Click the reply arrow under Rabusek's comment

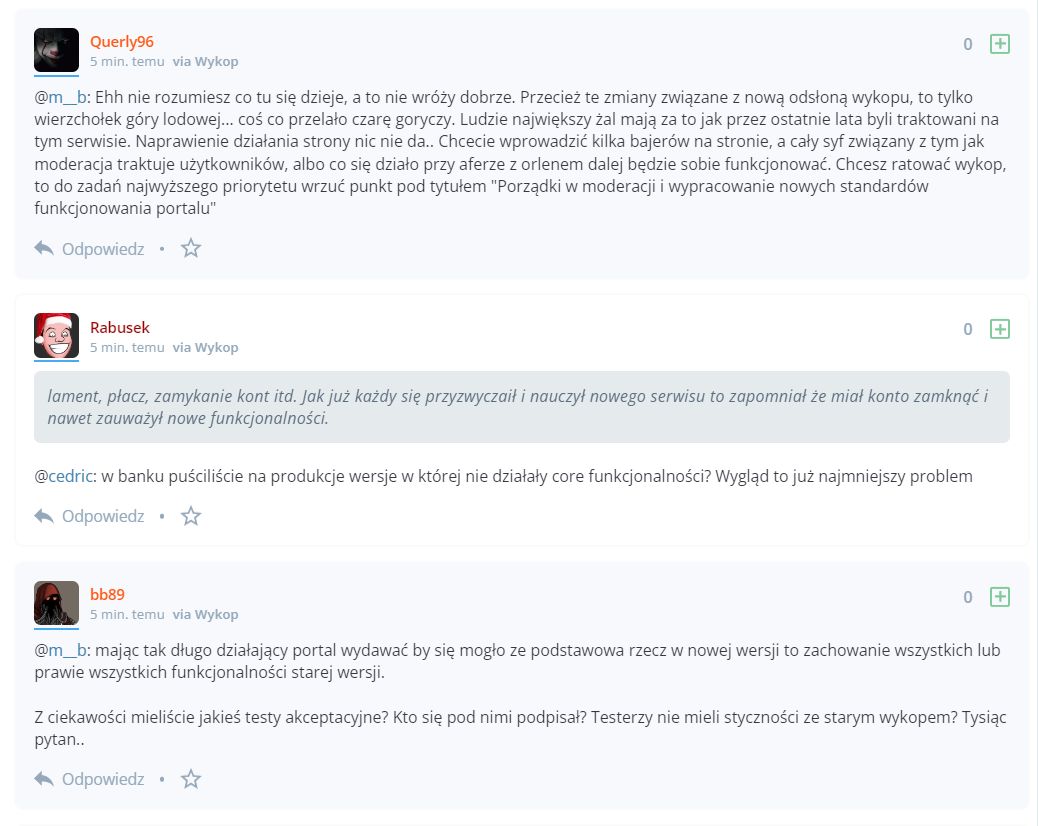[x=44, y=516]
